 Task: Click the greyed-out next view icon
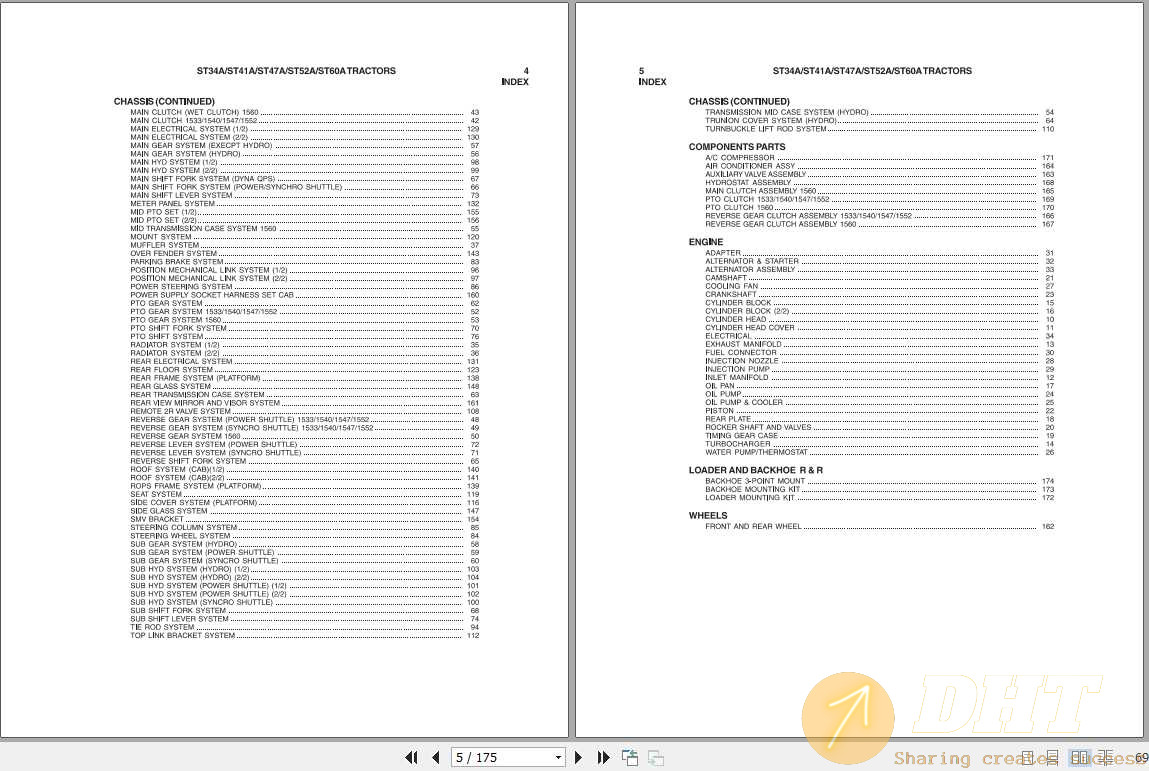(x=656, y=758)
